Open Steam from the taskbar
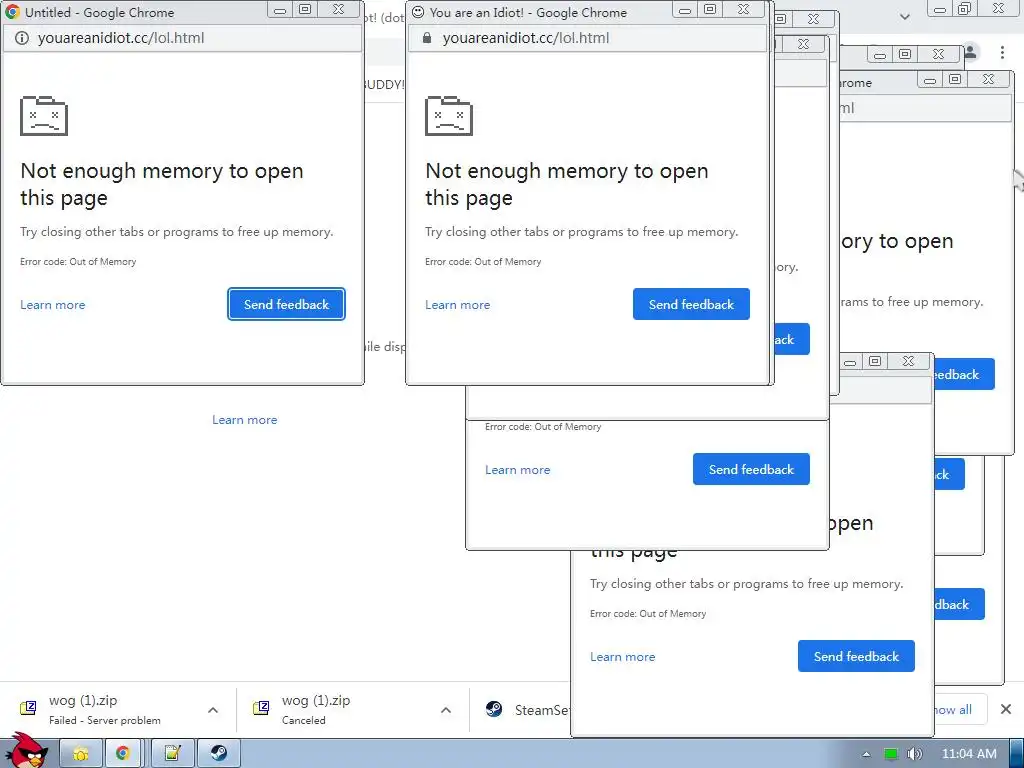 pos(219,753)
